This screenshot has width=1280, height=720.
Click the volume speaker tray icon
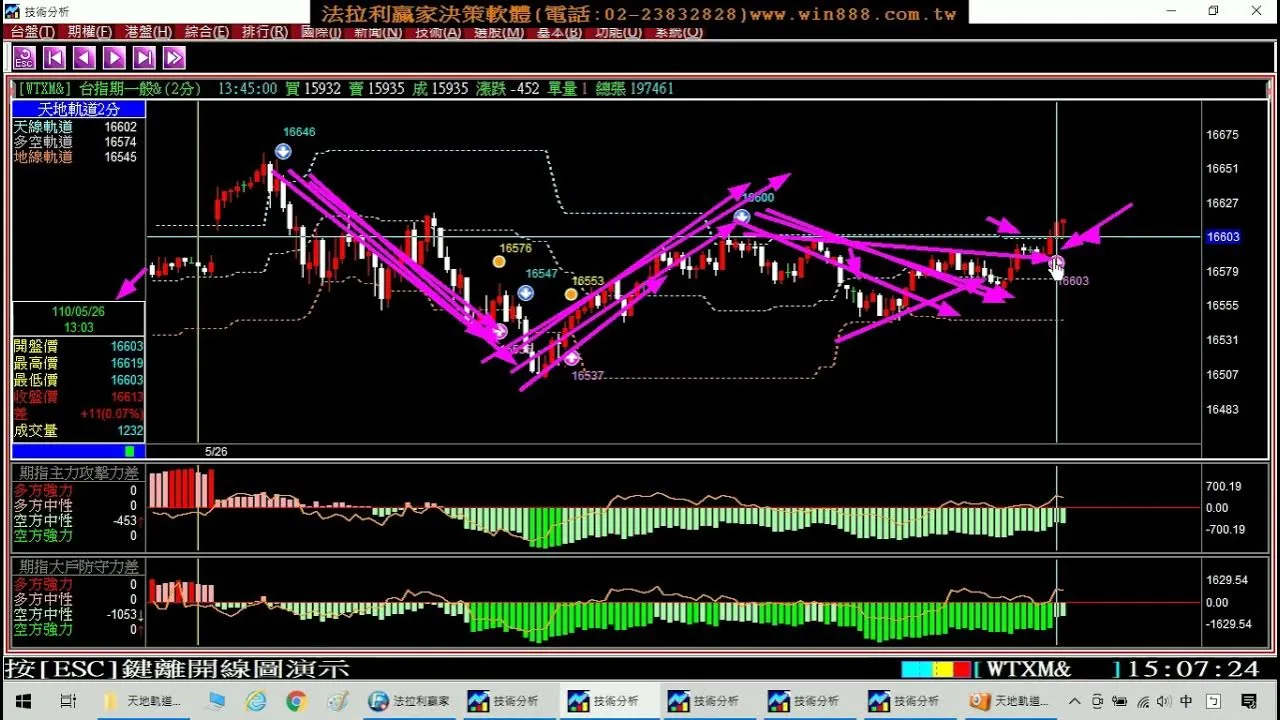point(1164,701)
